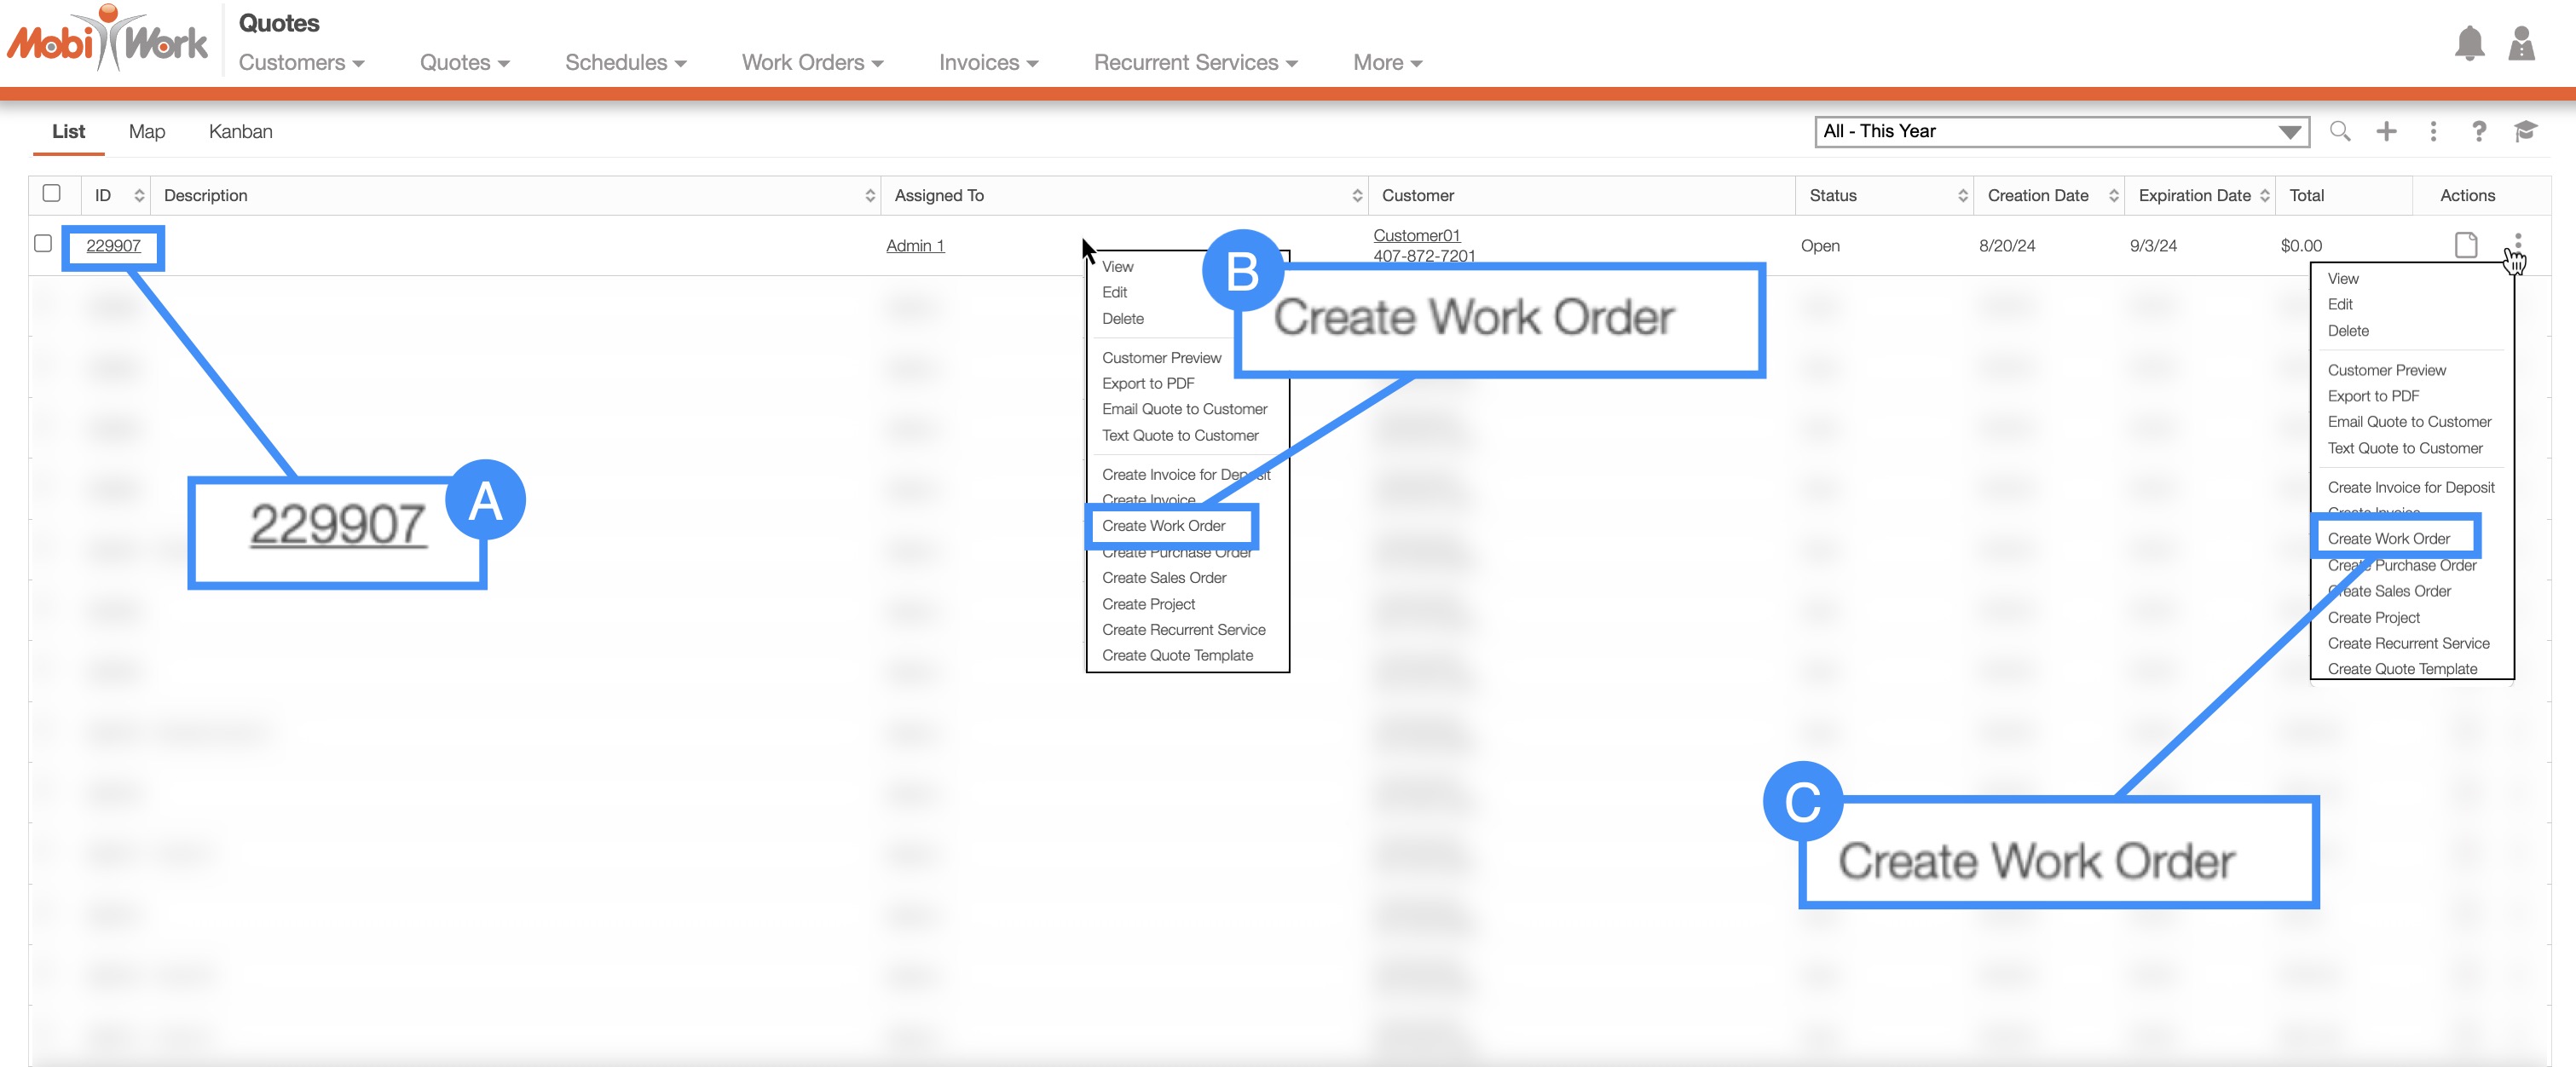Check the select-all header checkbox
Image resolution: width=2576 pixels, height=1067 pixels.
point(52,194)
